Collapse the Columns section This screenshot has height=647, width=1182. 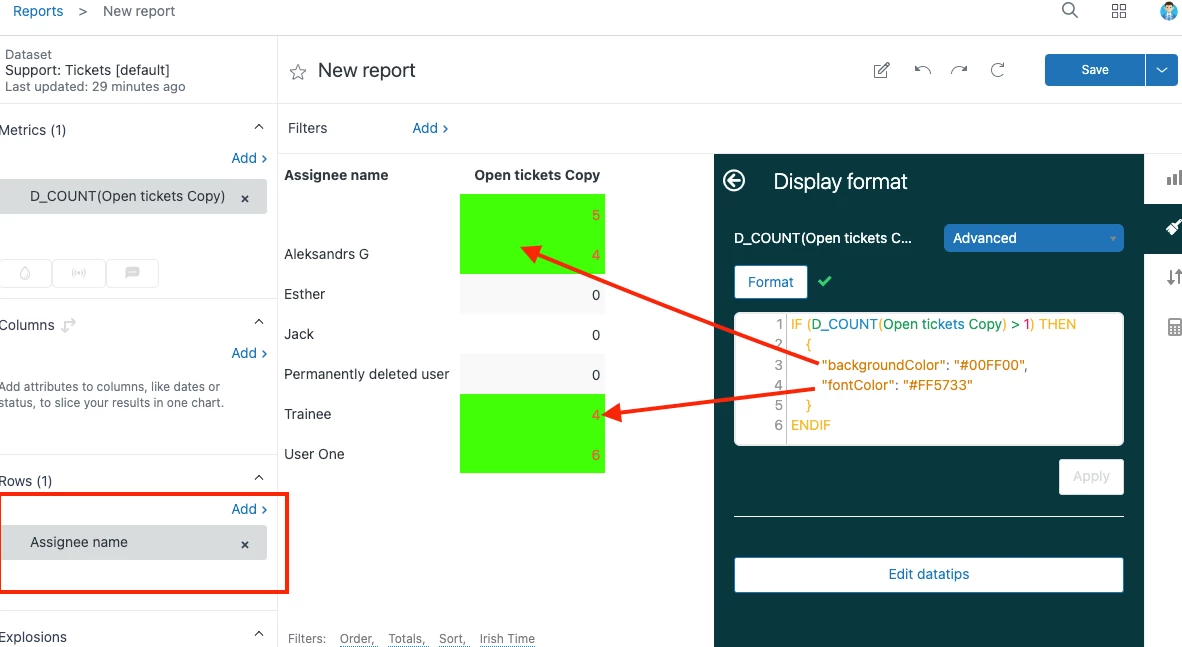click(x=259, y=322)
